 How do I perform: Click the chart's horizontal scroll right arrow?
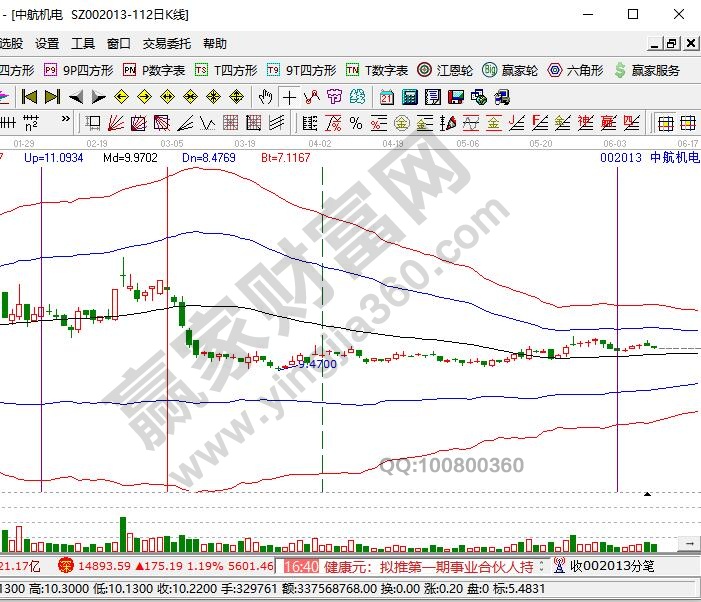[x=691, y=541]
